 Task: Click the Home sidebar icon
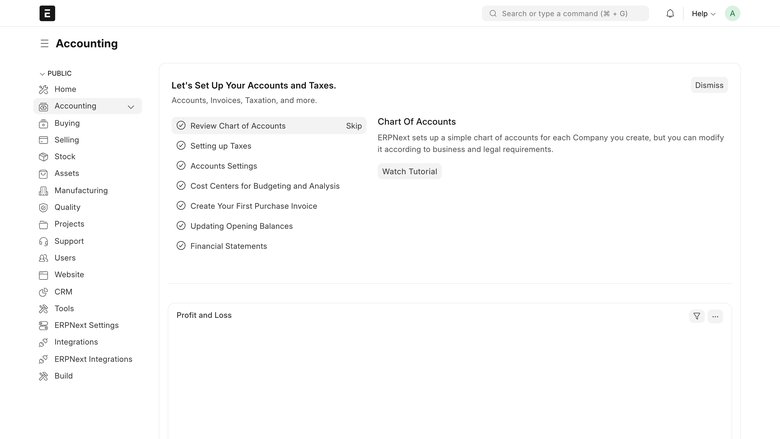coord(44,89)
